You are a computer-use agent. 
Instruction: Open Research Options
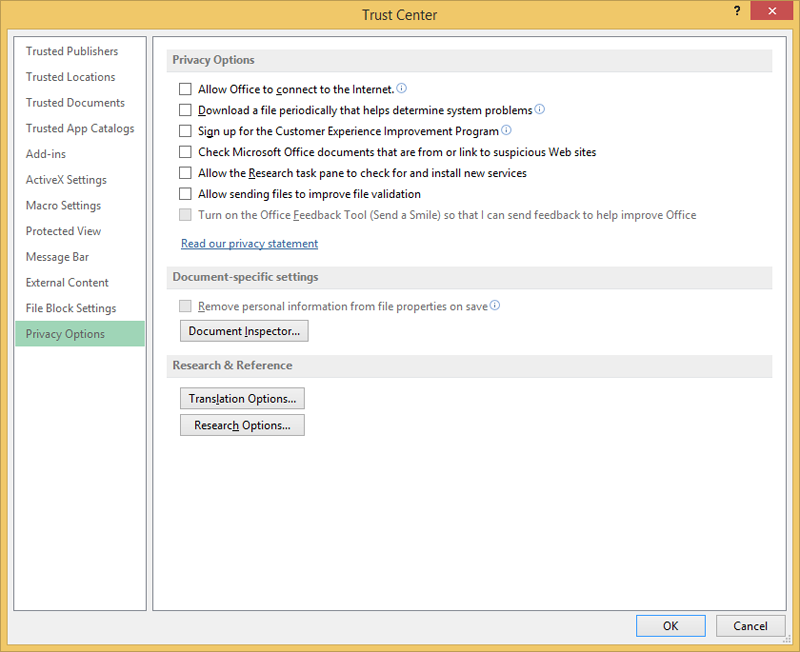[242, 425]
